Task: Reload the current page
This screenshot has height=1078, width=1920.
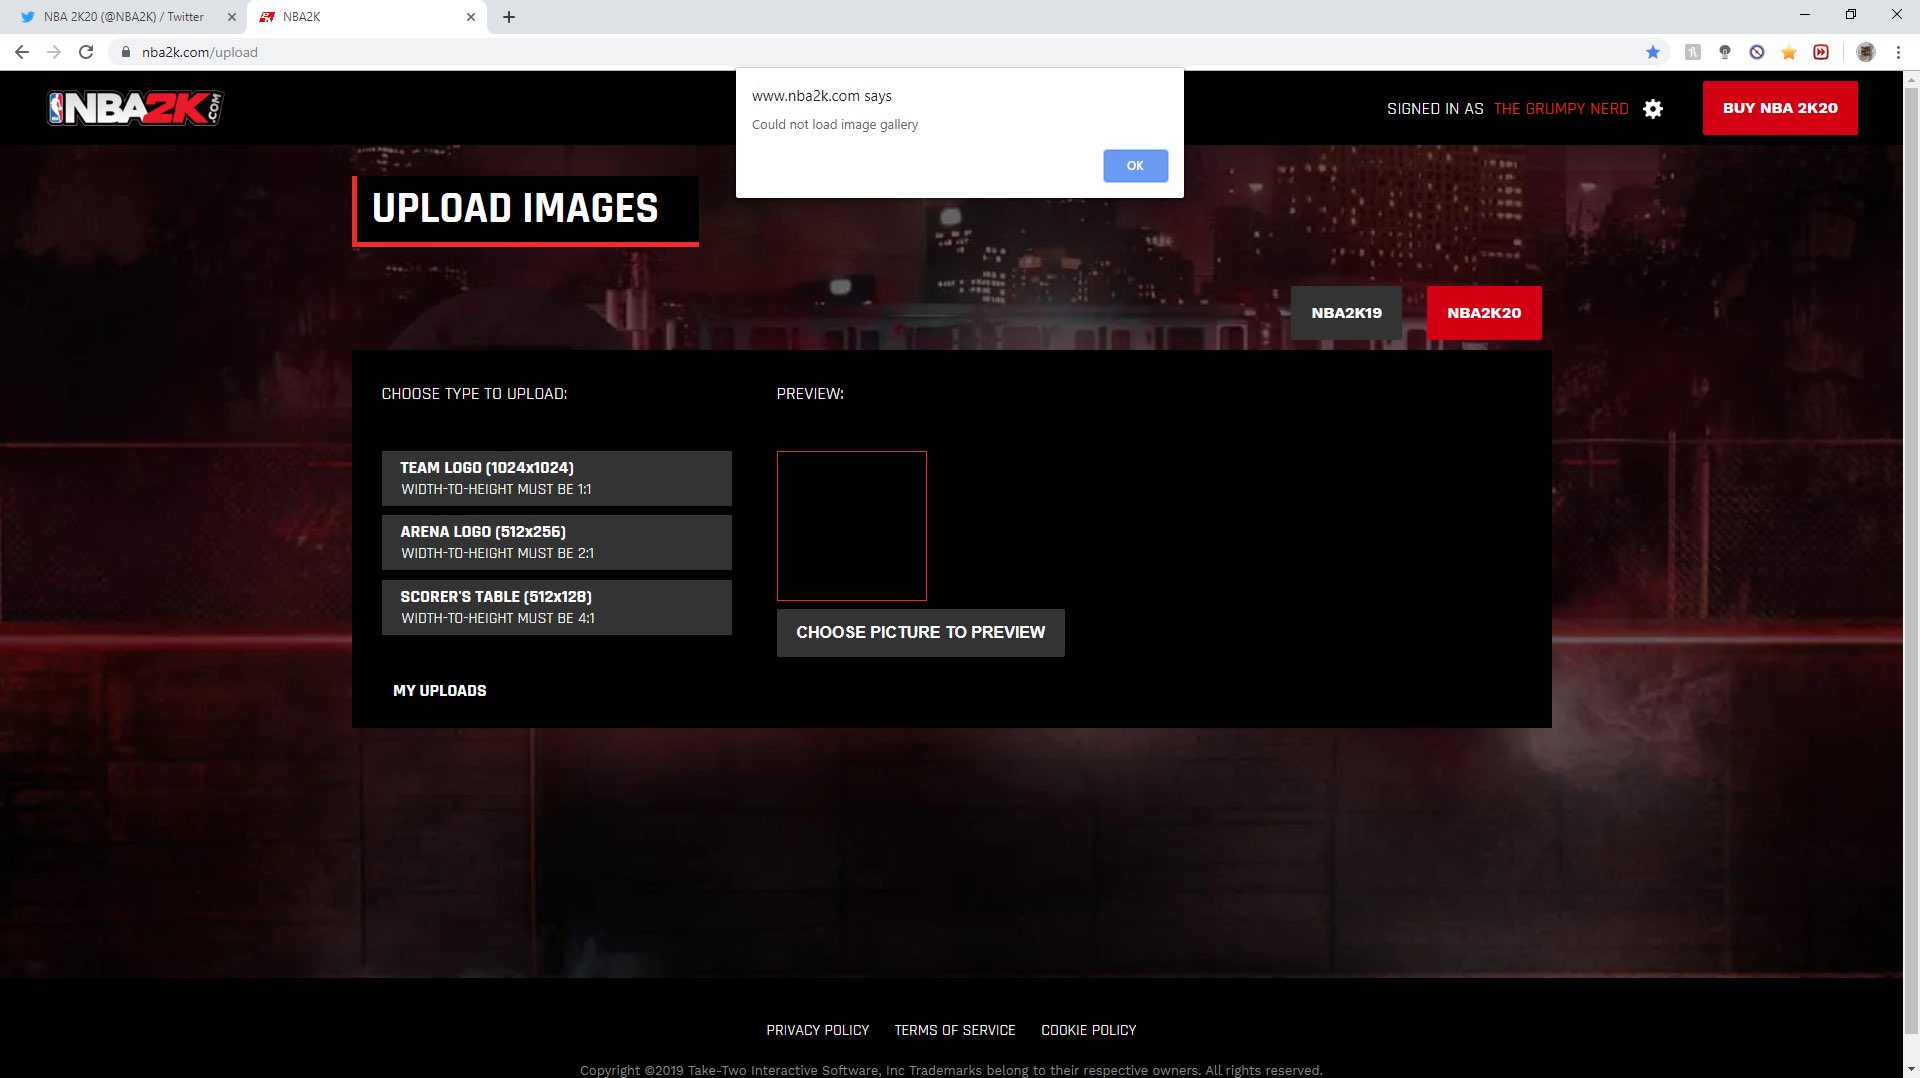Action: [x=86, y=52]
